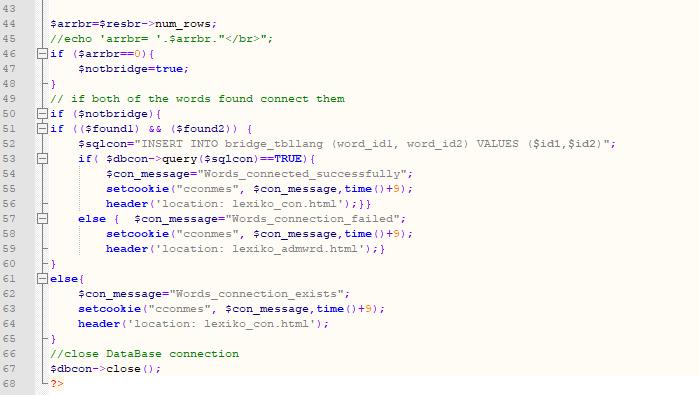
Task: Click the setcookie call on line 58
Action: click(x=259, y=234)
